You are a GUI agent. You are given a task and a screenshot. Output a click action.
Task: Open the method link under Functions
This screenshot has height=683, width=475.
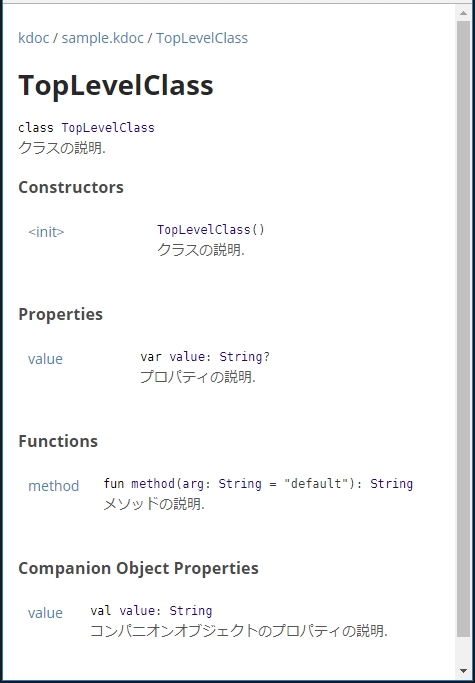(54, 486)
